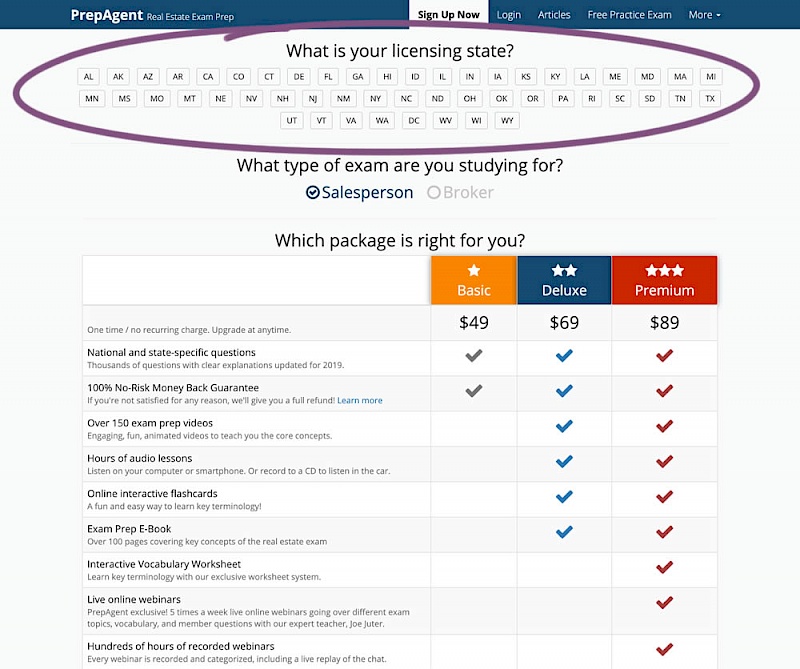Pick TX state button
This screenshot has width=800, height=669.
(709, 98)
